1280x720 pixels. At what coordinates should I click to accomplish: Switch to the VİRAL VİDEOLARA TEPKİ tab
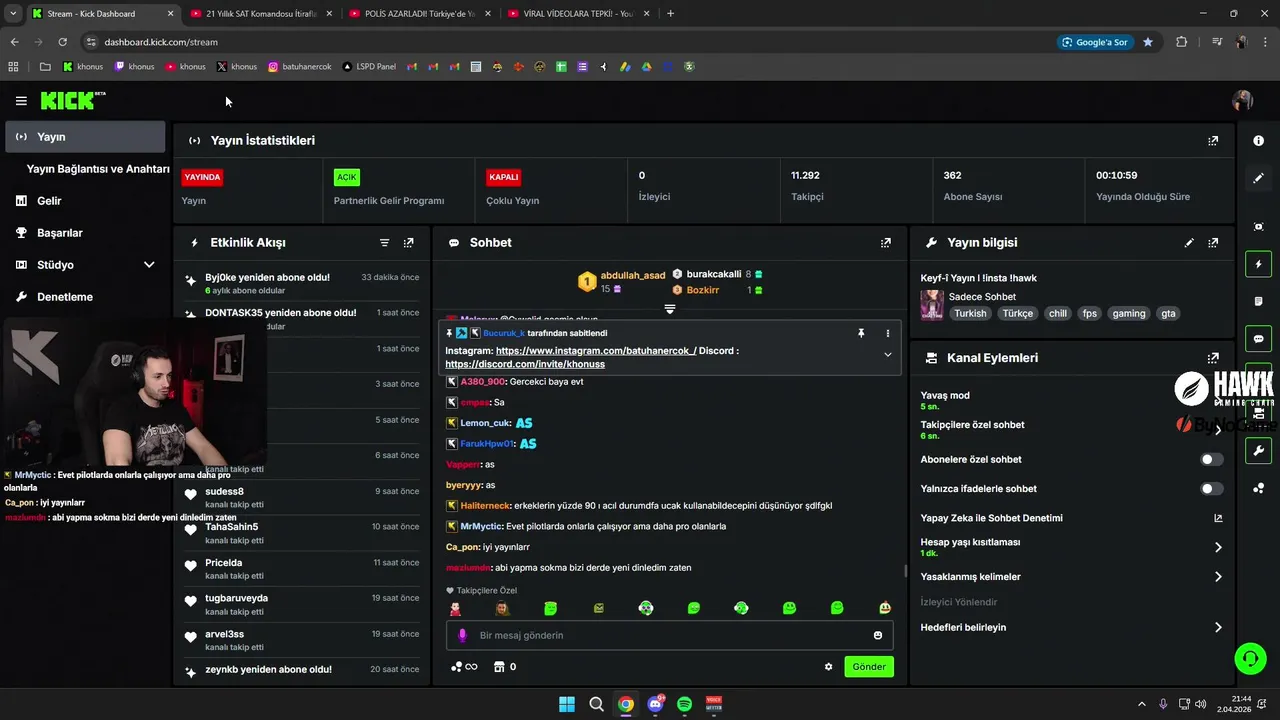(x=578, y=13)
